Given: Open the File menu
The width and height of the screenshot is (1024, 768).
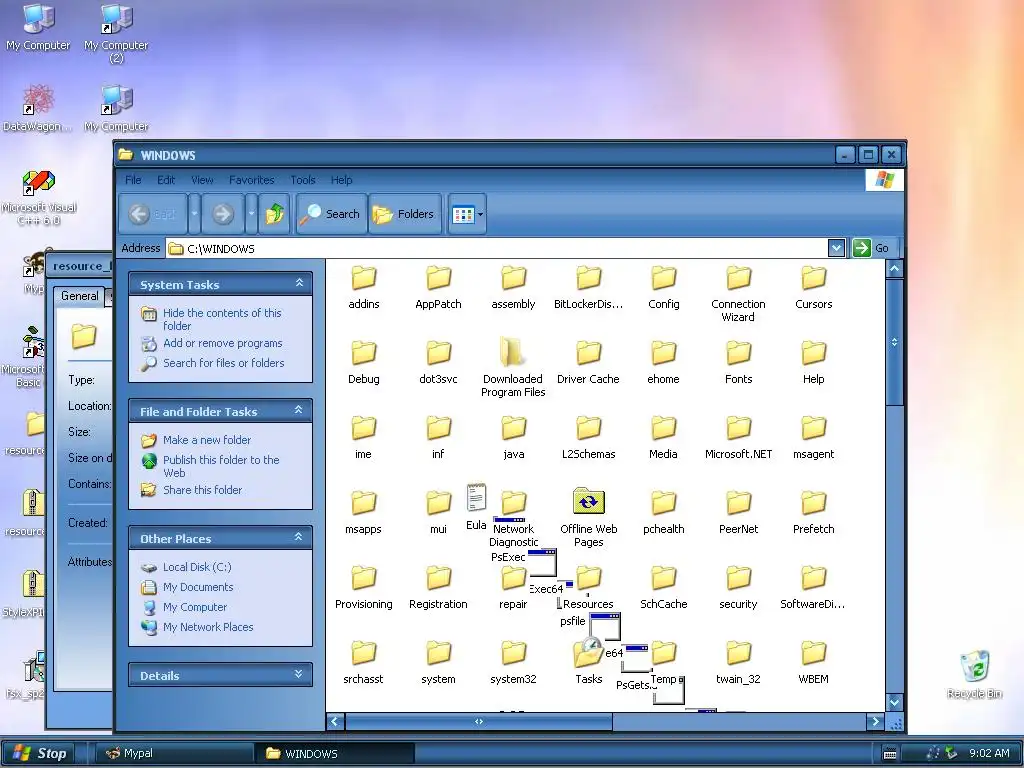Looking at the screenshot, I should (x=133, y=180).
